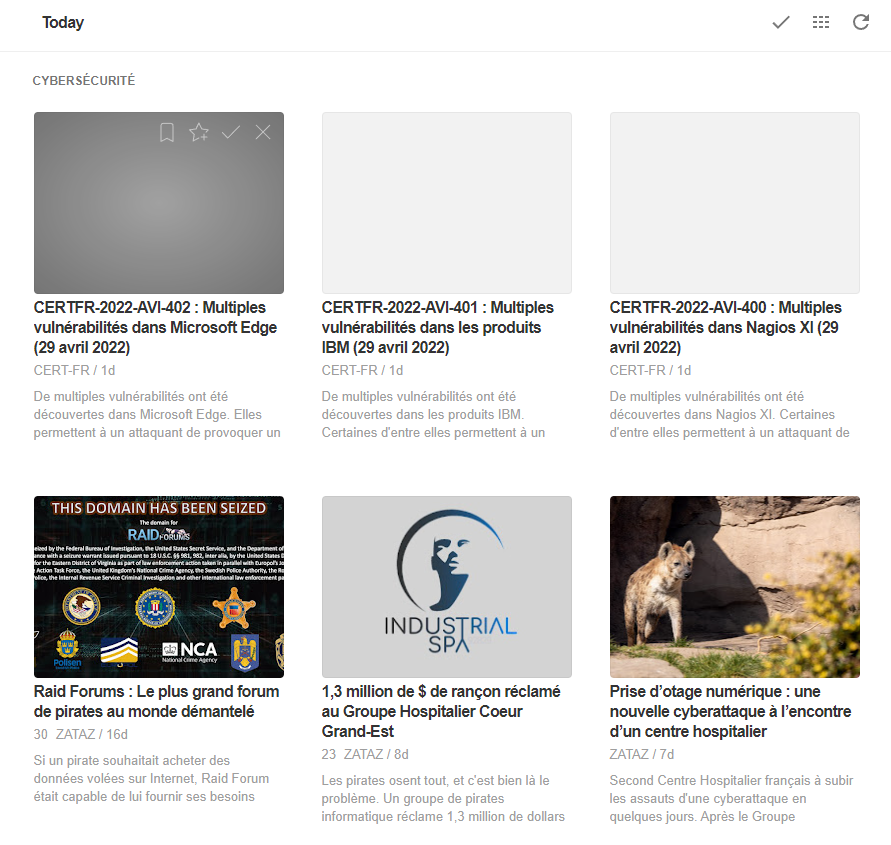Click CERT-FR source under the Nagios XI article
The height and width of the screenshot is (845, 891).
(638, 371)
